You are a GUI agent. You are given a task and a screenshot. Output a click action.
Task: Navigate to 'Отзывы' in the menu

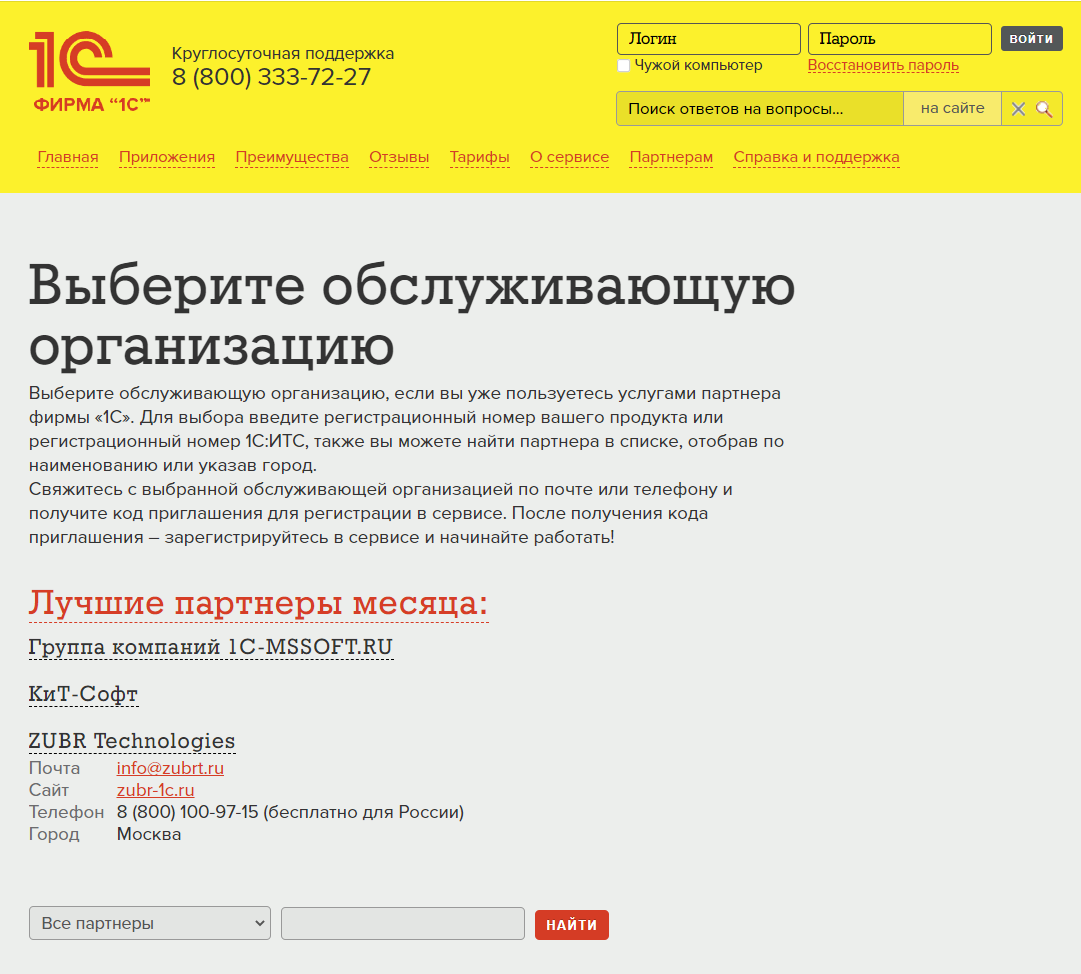coord(399,157)
